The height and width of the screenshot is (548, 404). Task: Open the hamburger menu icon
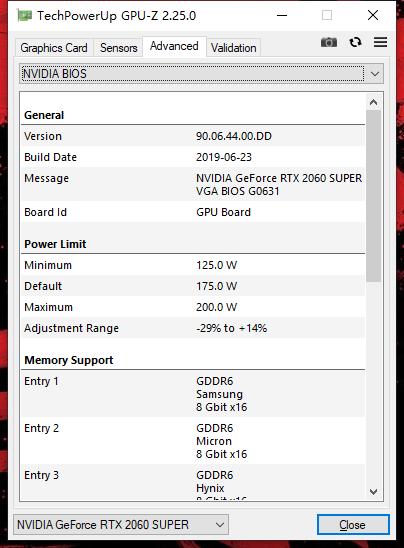point(380,42)
